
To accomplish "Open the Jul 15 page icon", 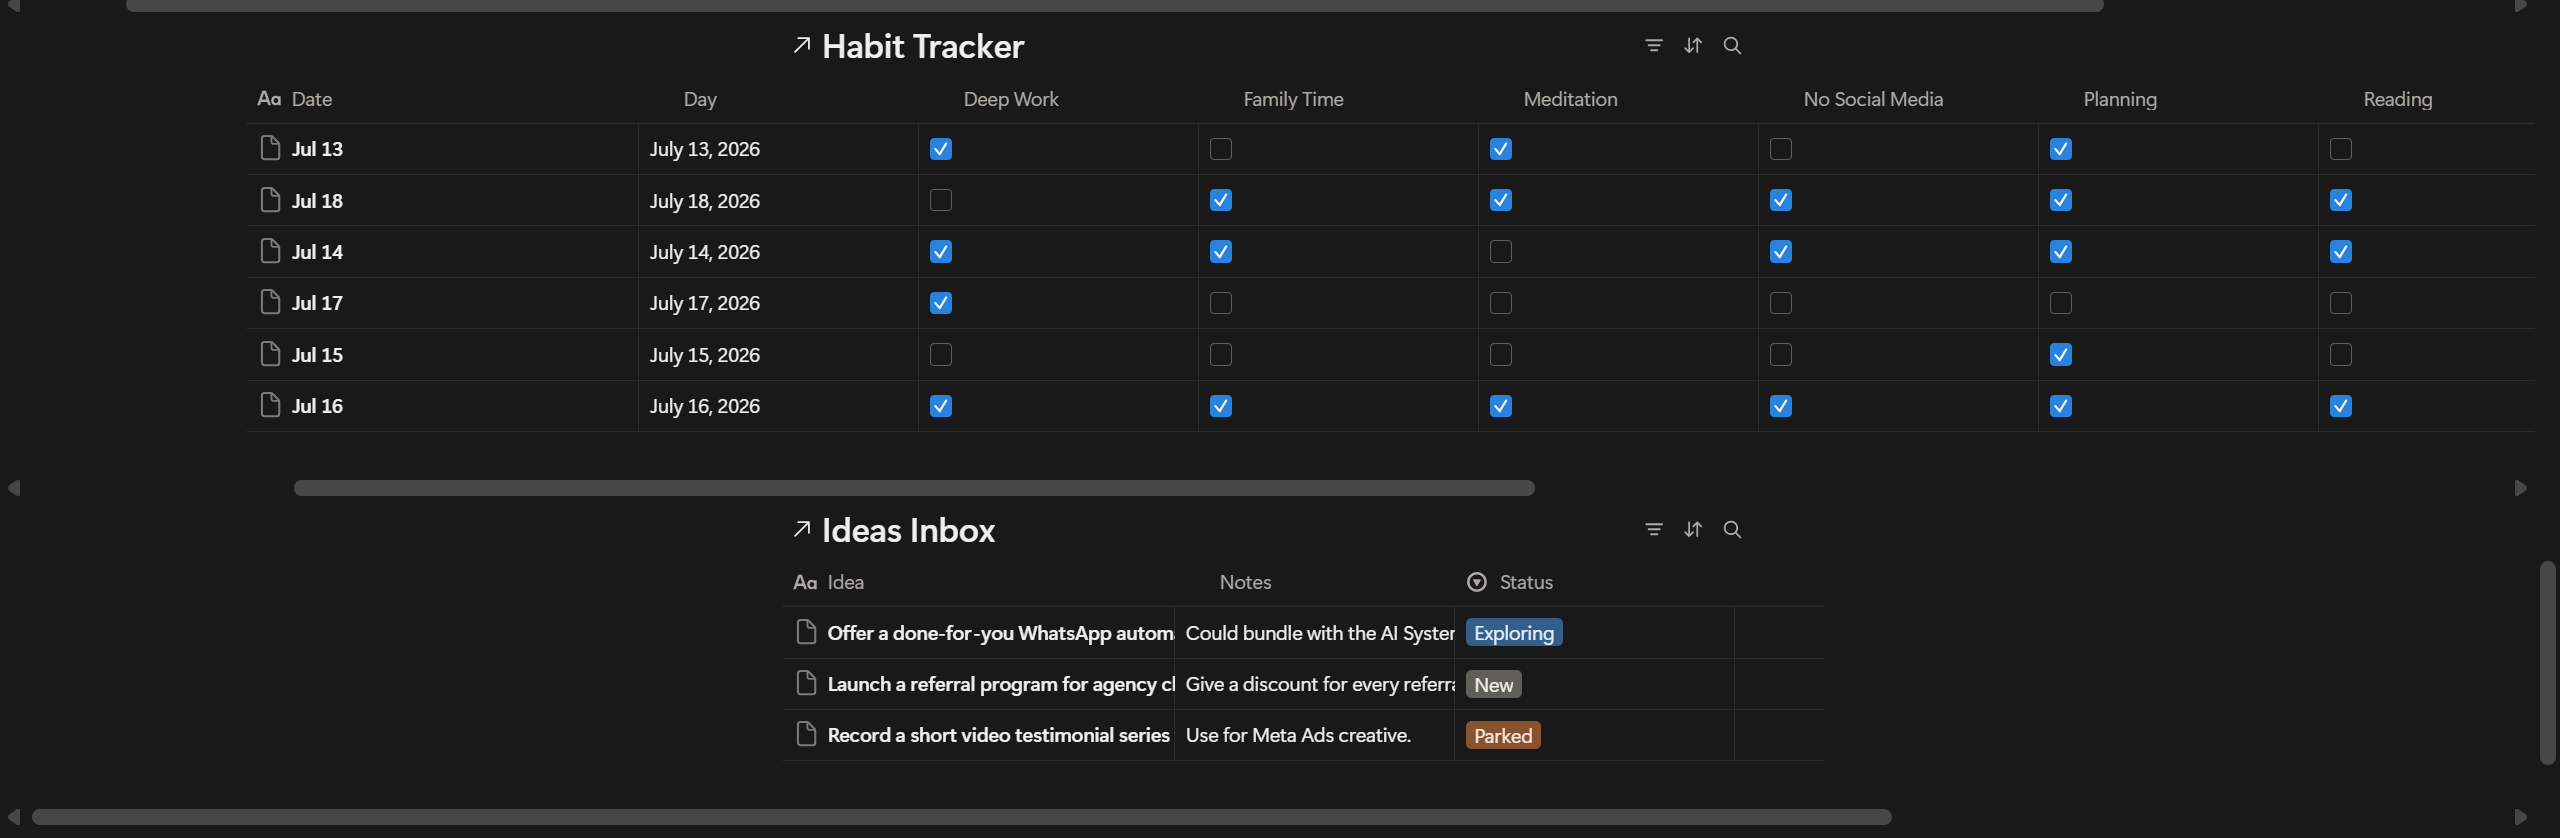I will pos(270,354).
